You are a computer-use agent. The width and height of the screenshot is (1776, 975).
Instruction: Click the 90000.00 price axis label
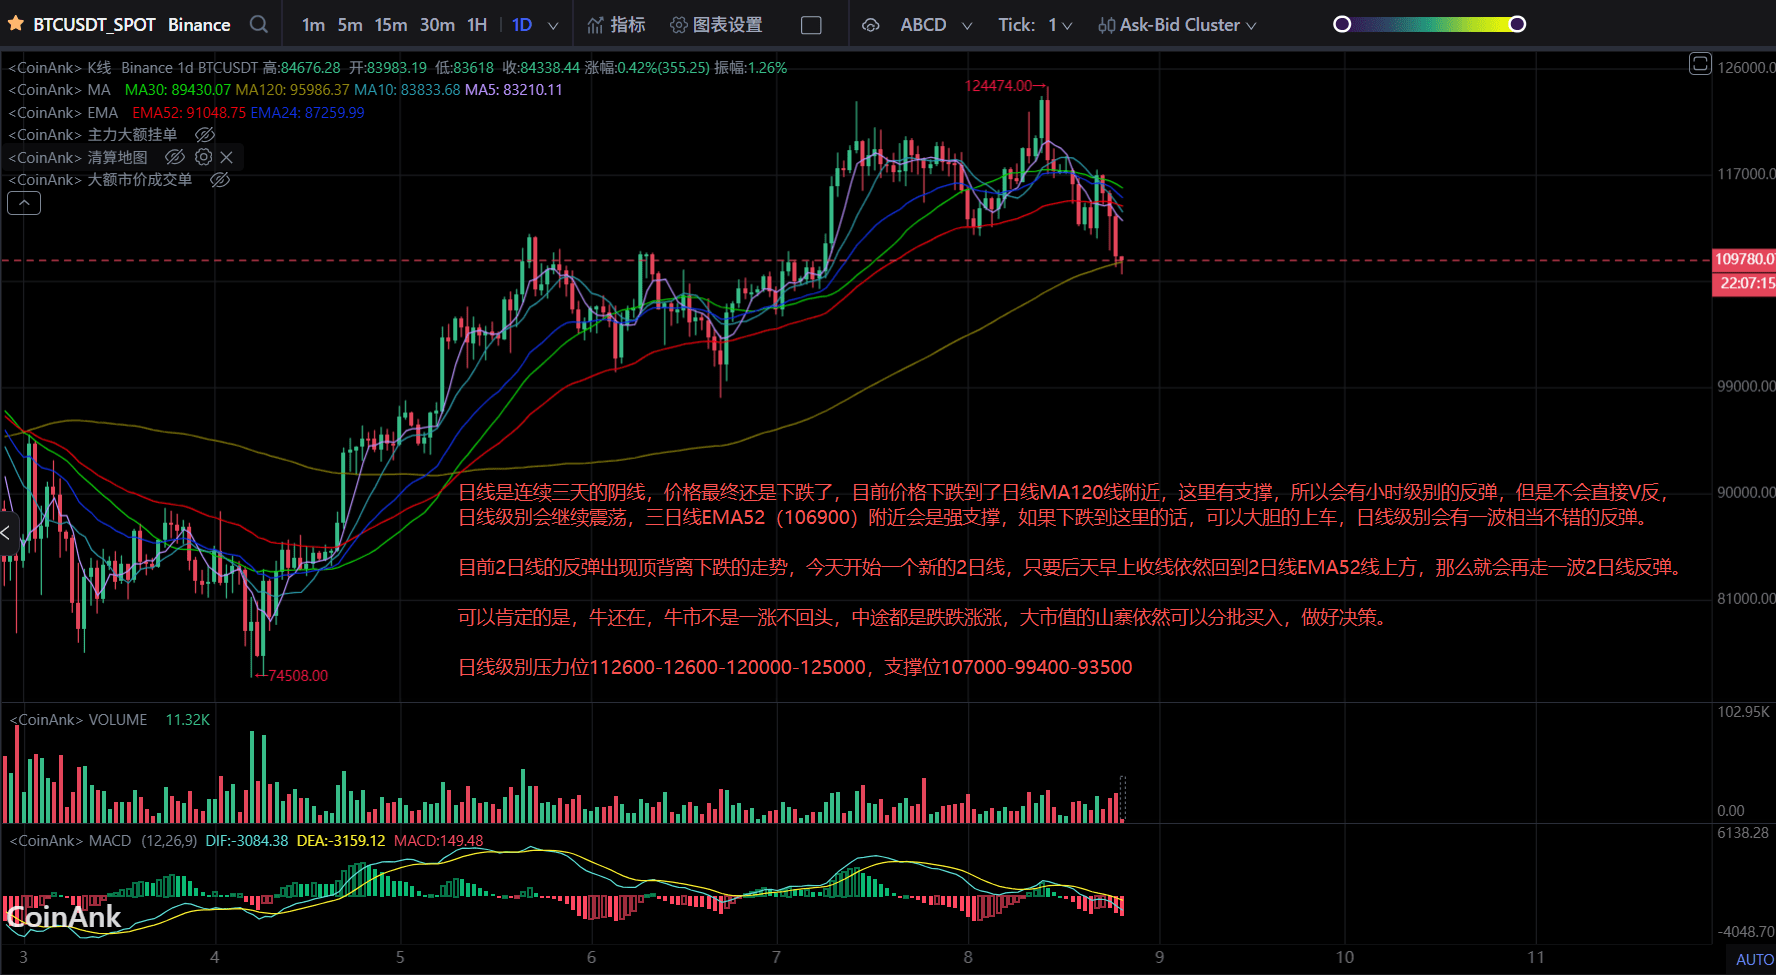tap(1746, 492)
